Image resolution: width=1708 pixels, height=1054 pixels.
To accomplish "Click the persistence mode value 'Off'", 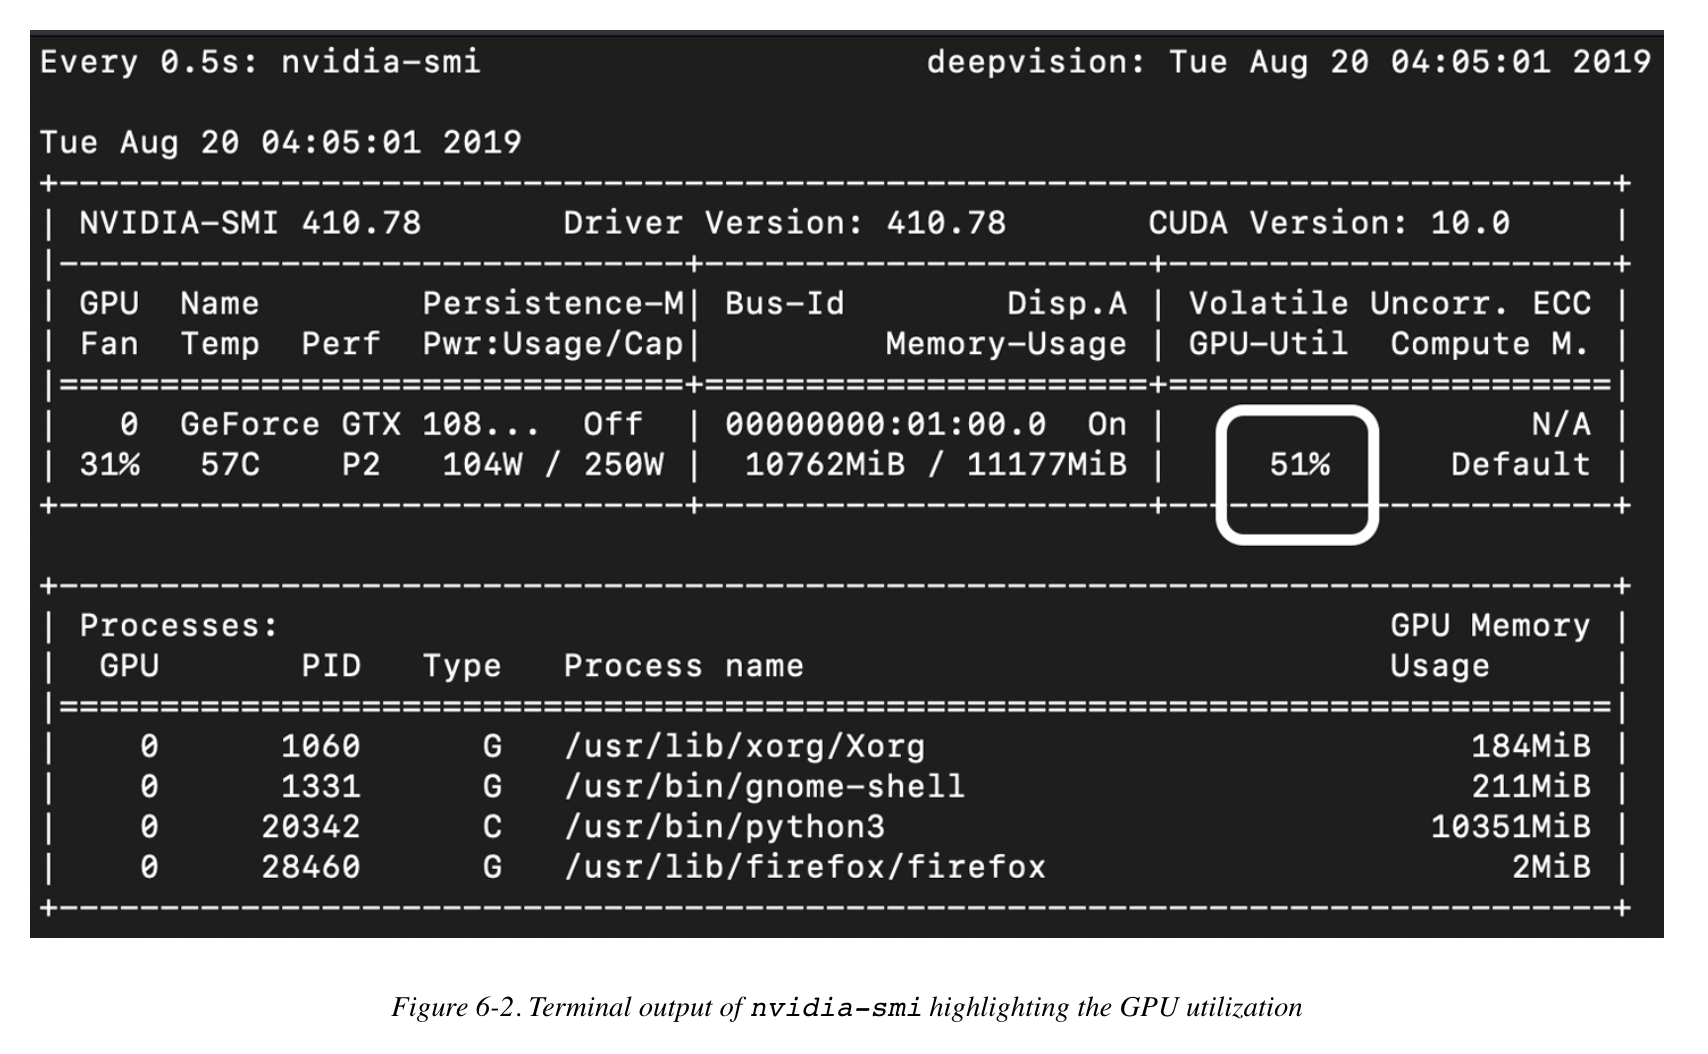I will pyautogui.click(x=613, y=424).
